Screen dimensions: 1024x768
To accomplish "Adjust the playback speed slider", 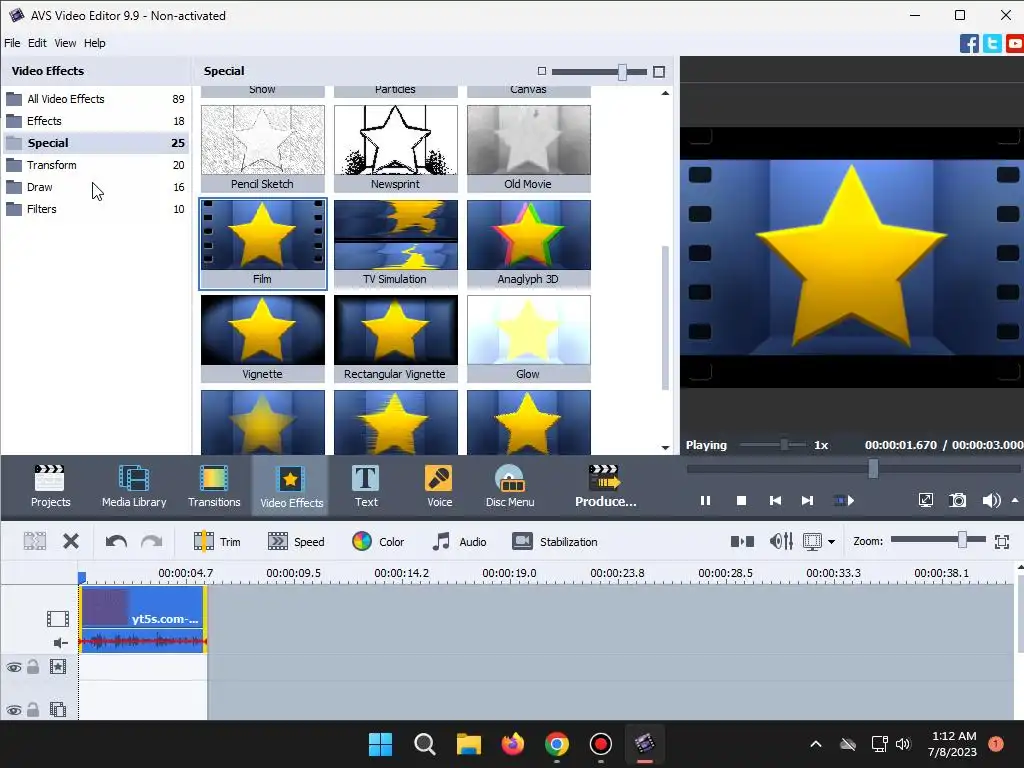I will pyautogui.click(x=784, y=445).
